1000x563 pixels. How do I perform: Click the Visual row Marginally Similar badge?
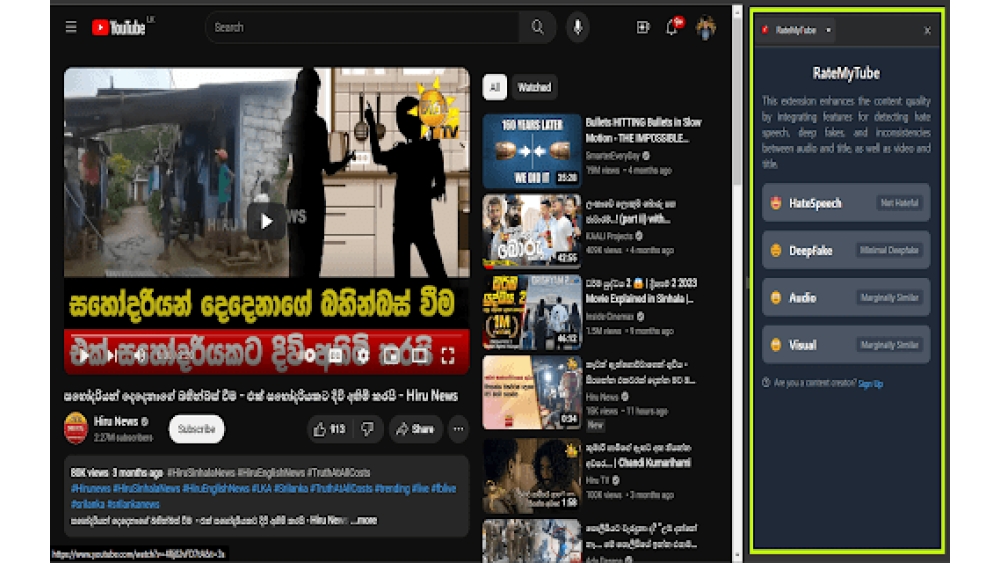pos(889,344)
